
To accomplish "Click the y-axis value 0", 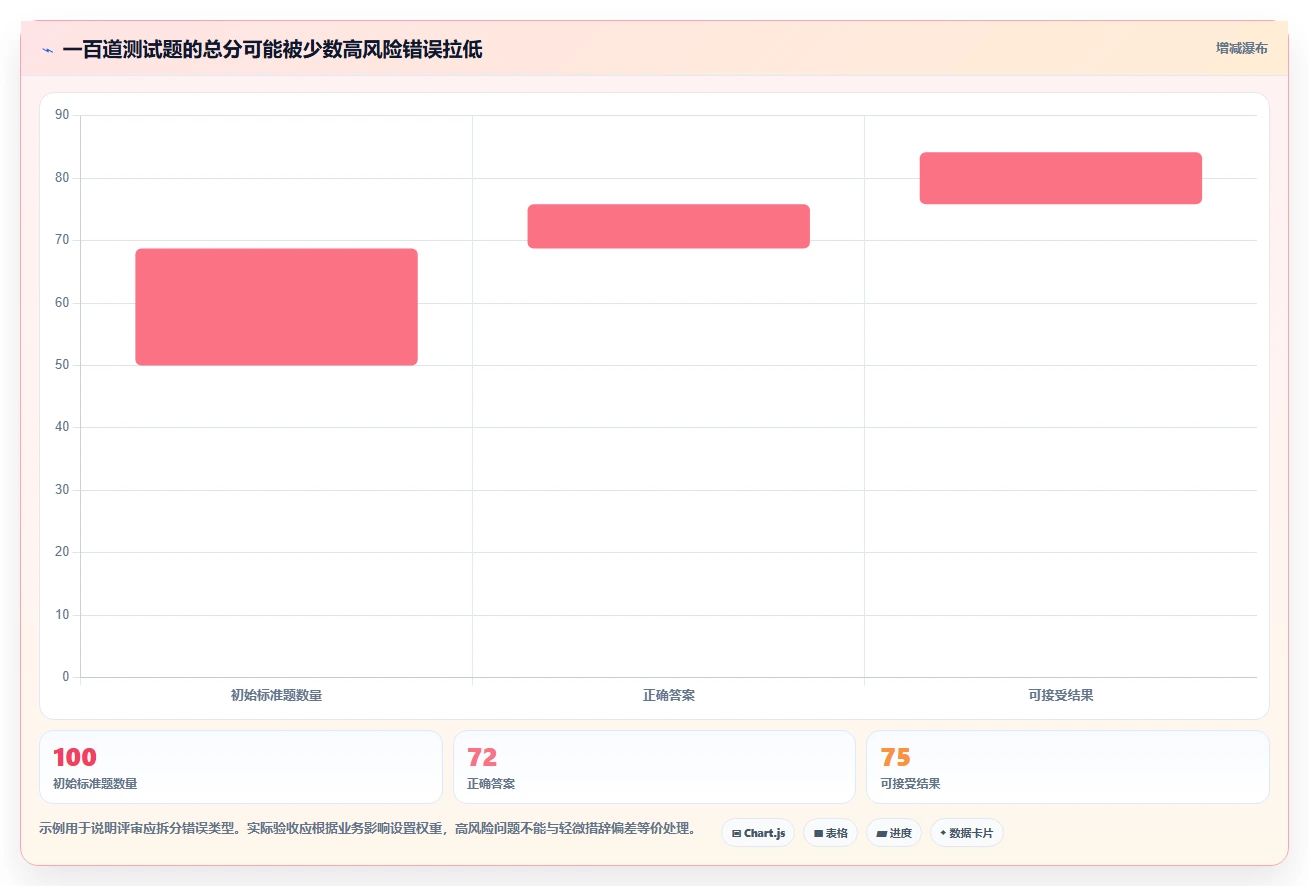I will (x=66, y=677).
